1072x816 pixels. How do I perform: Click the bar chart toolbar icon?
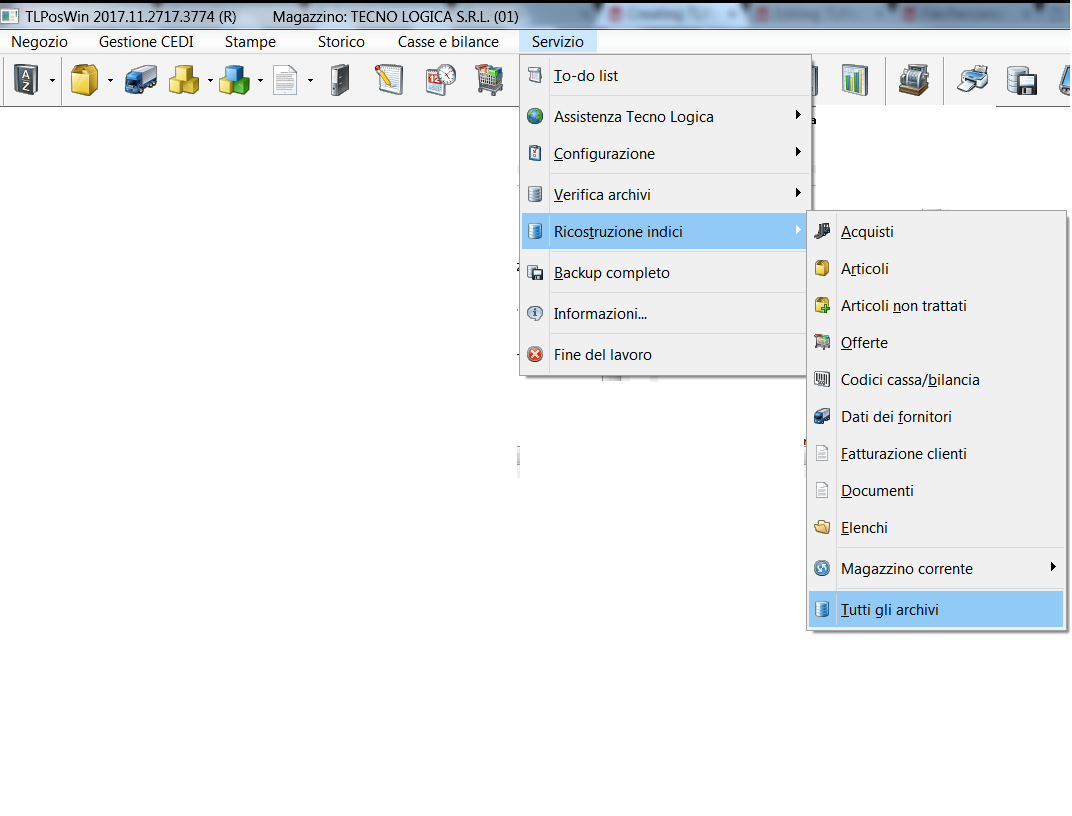click(854, 80)
